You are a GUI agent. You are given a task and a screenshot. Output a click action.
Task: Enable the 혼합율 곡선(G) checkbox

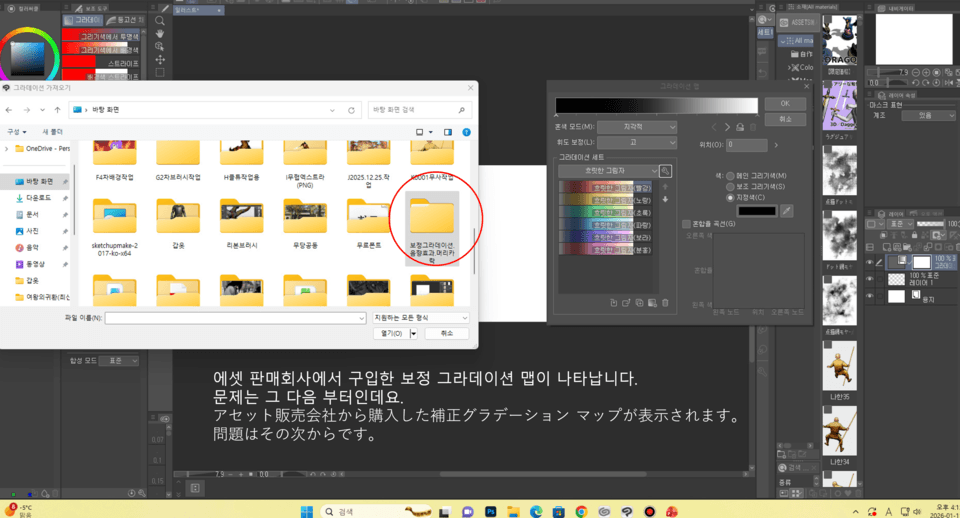coord(686,224)
